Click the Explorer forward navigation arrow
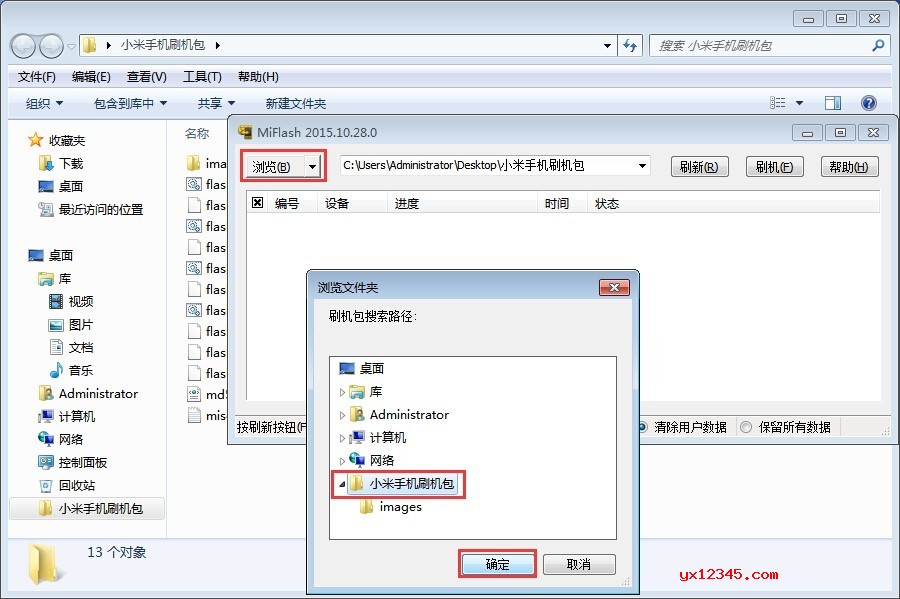The width and height of the screenshot is (900, 599). [x=52, y=46]
